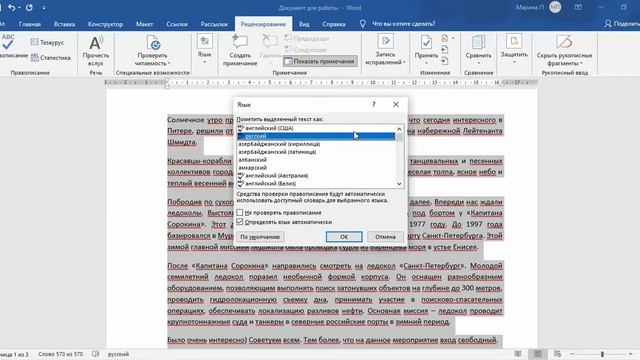The image size is (640, 360).
Task: Uncheck Определять язык автоматически checkbox
Action: (x=240, y=222)
